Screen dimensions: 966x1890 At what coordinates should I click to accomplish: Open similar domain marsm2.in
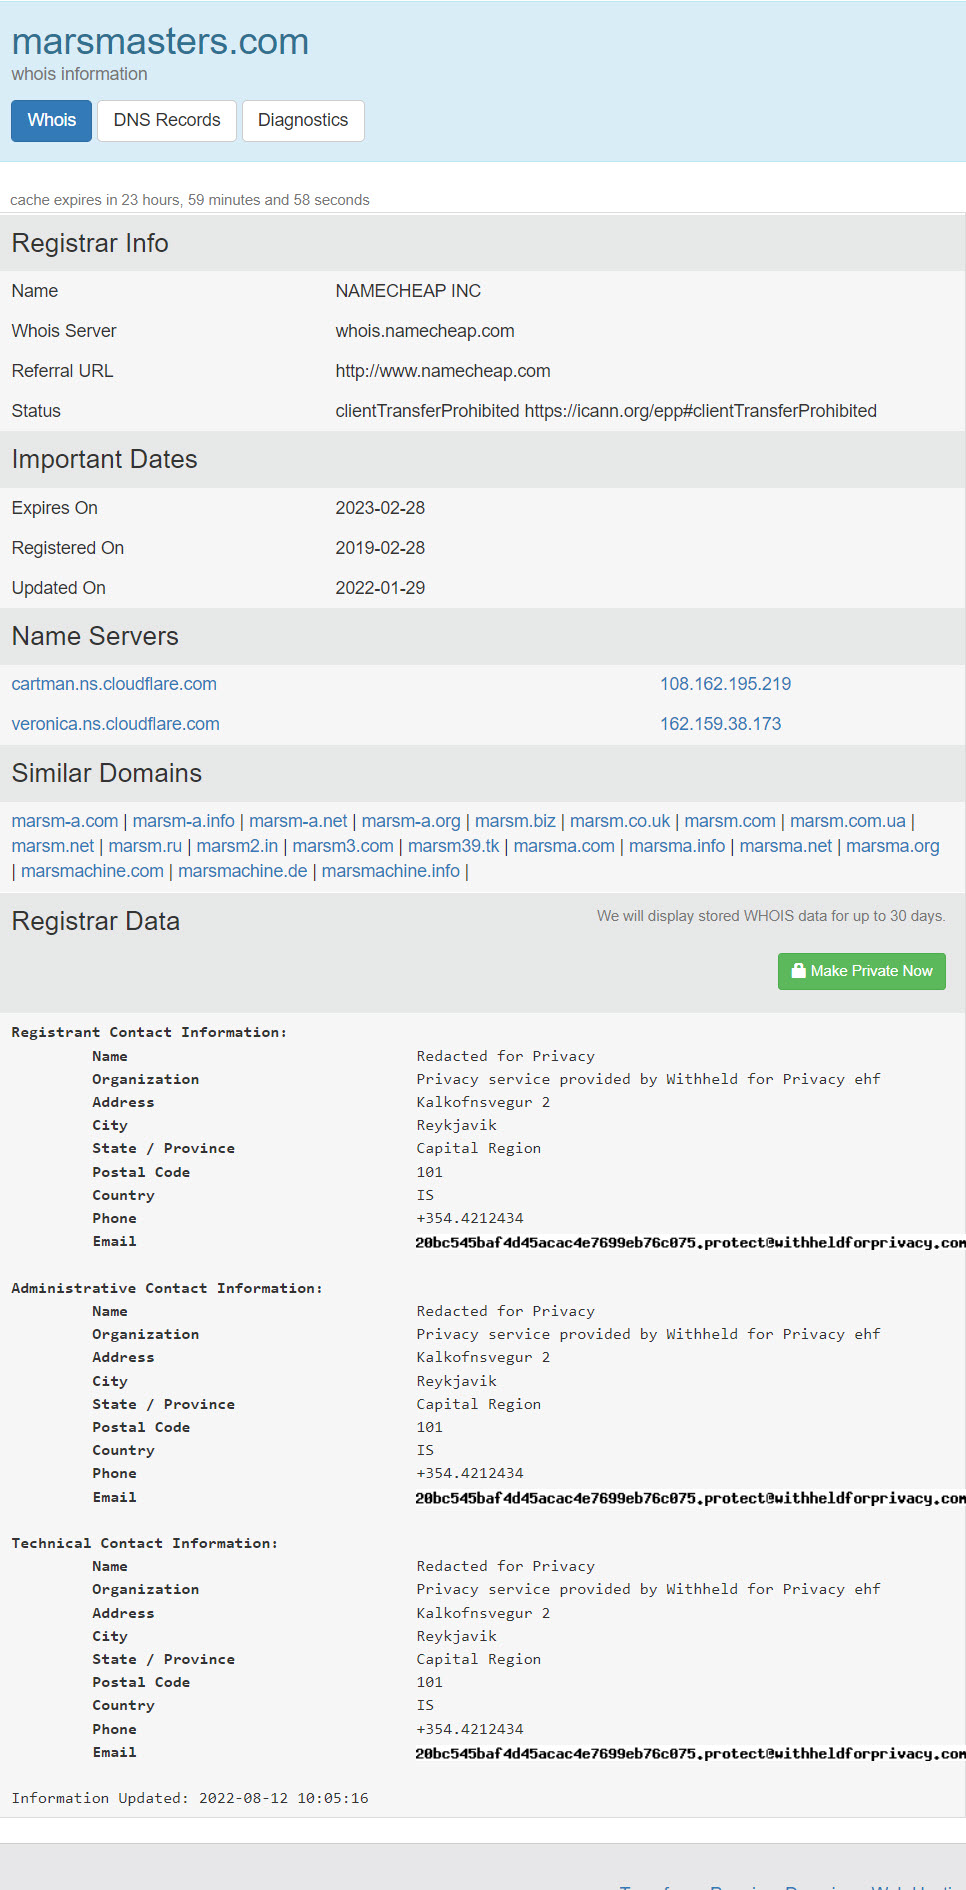(237, 846)
